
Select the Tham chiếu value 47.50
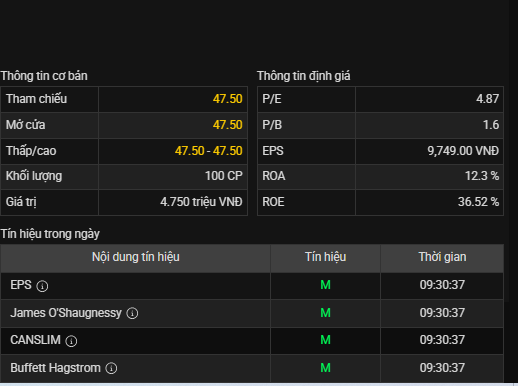228,99
